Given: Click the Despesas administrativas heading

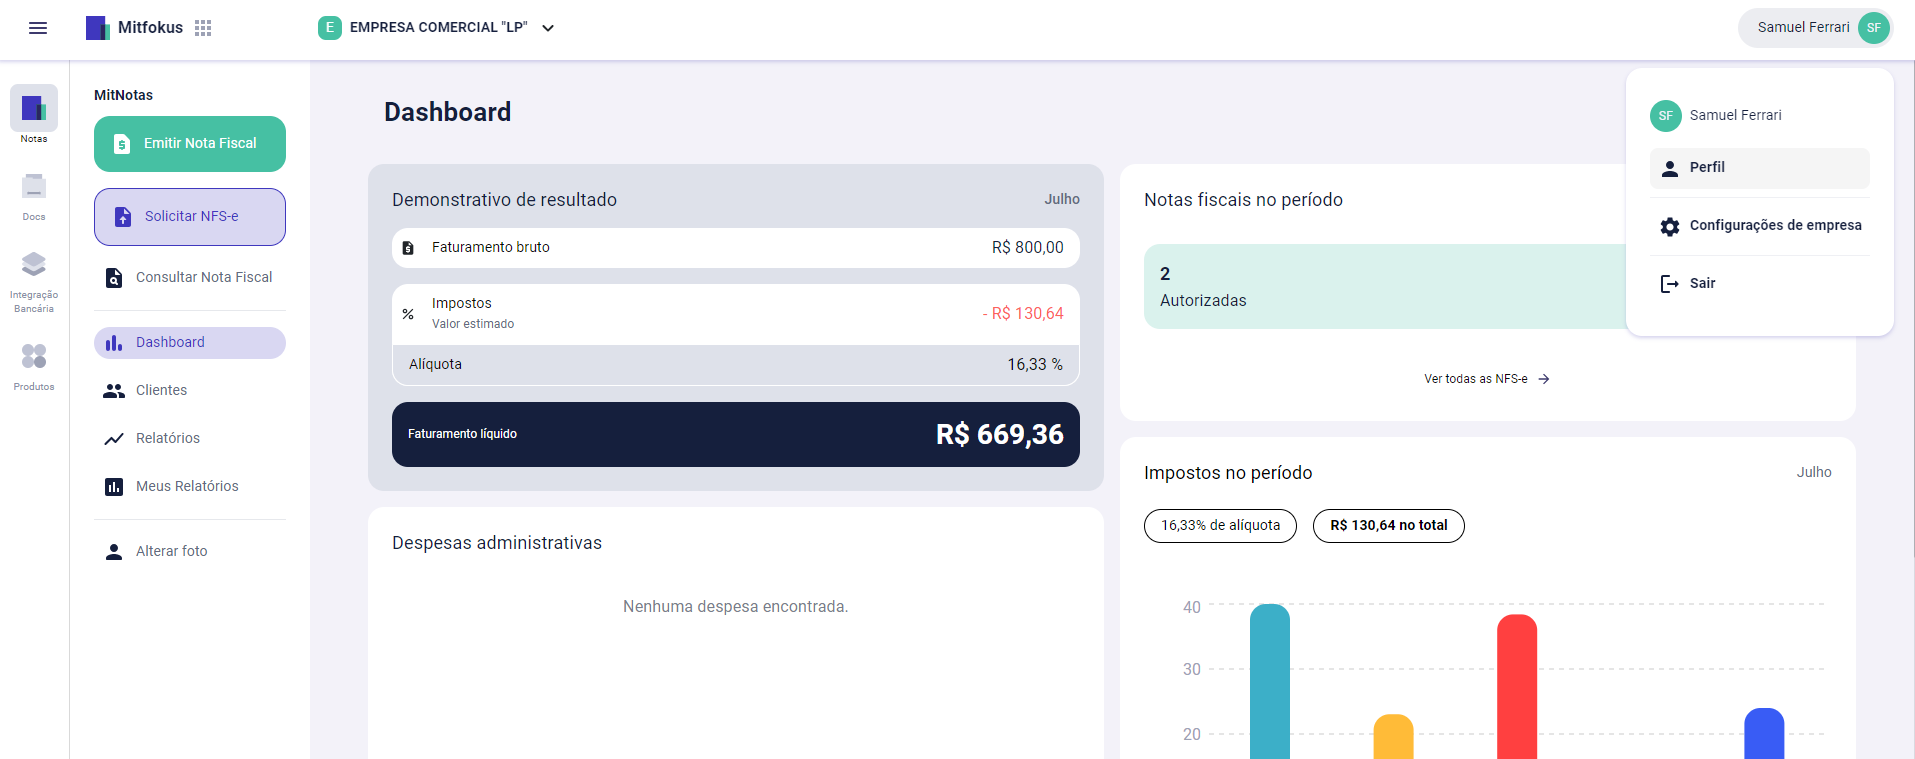Looking at the screenshot, I should click(497, 543).
